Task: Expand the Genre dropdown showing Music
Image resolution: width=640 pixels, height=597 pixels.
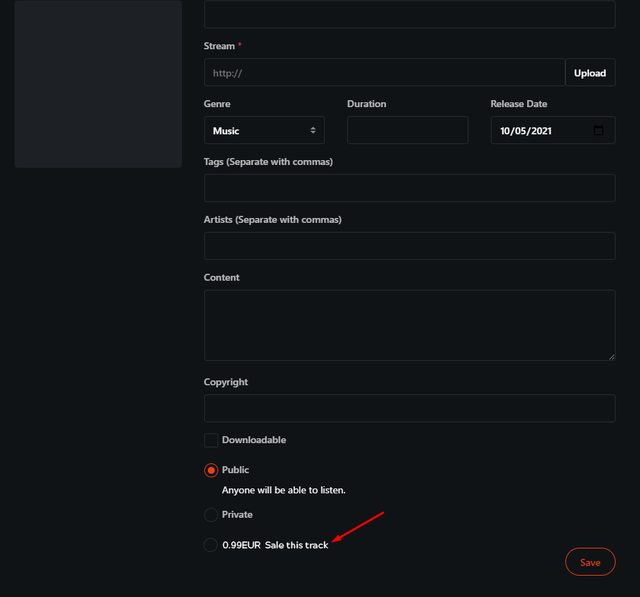Action: [264, 130]
